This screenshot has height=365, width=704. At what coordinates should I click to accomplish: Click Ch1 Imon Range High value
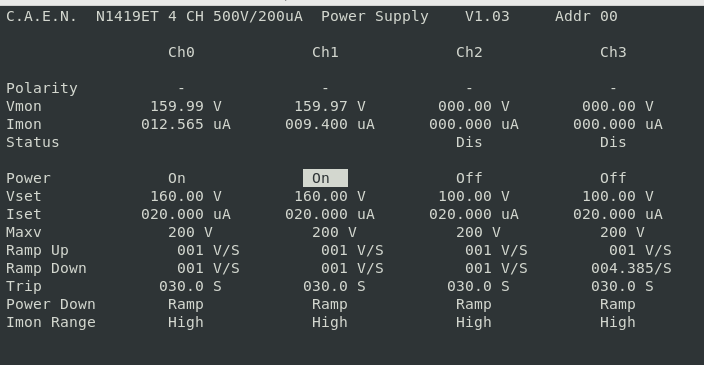click(330, 323)
